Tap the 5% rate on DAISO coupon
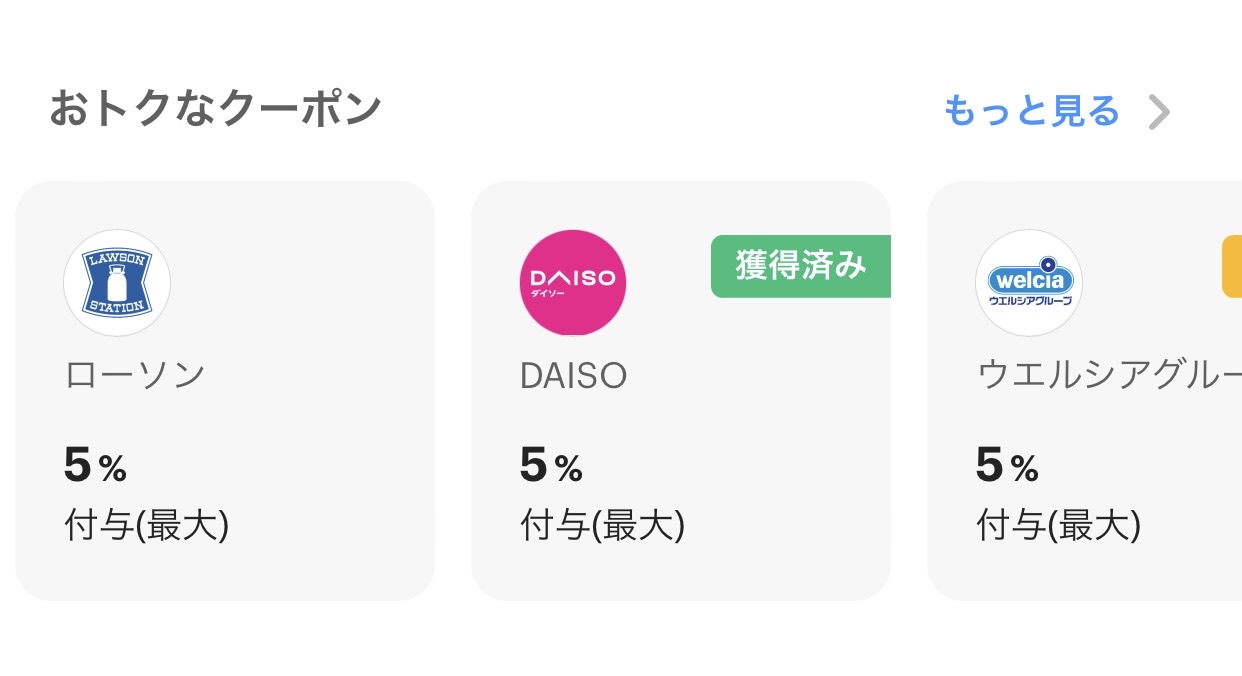Screen dimensions: 1242x676 551,465
